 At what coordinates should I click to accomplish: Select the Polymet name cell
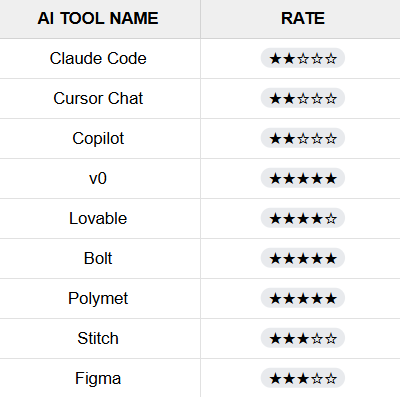[x=100, y=299]
